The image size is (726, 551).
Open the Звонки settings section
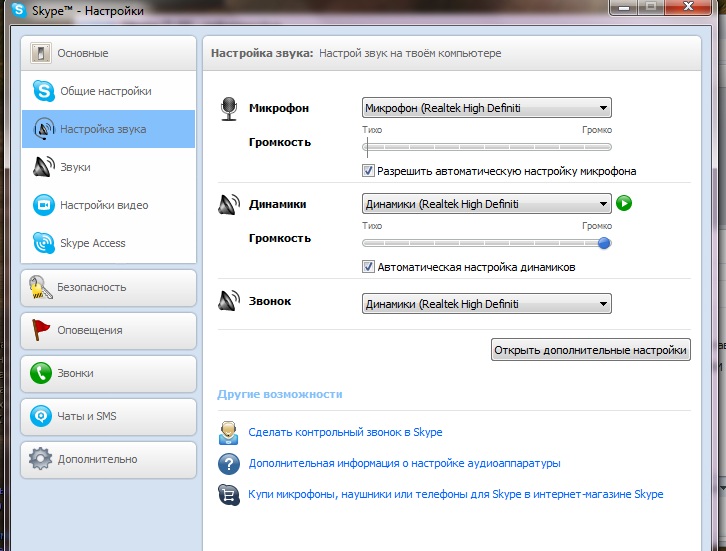point(108,373)
